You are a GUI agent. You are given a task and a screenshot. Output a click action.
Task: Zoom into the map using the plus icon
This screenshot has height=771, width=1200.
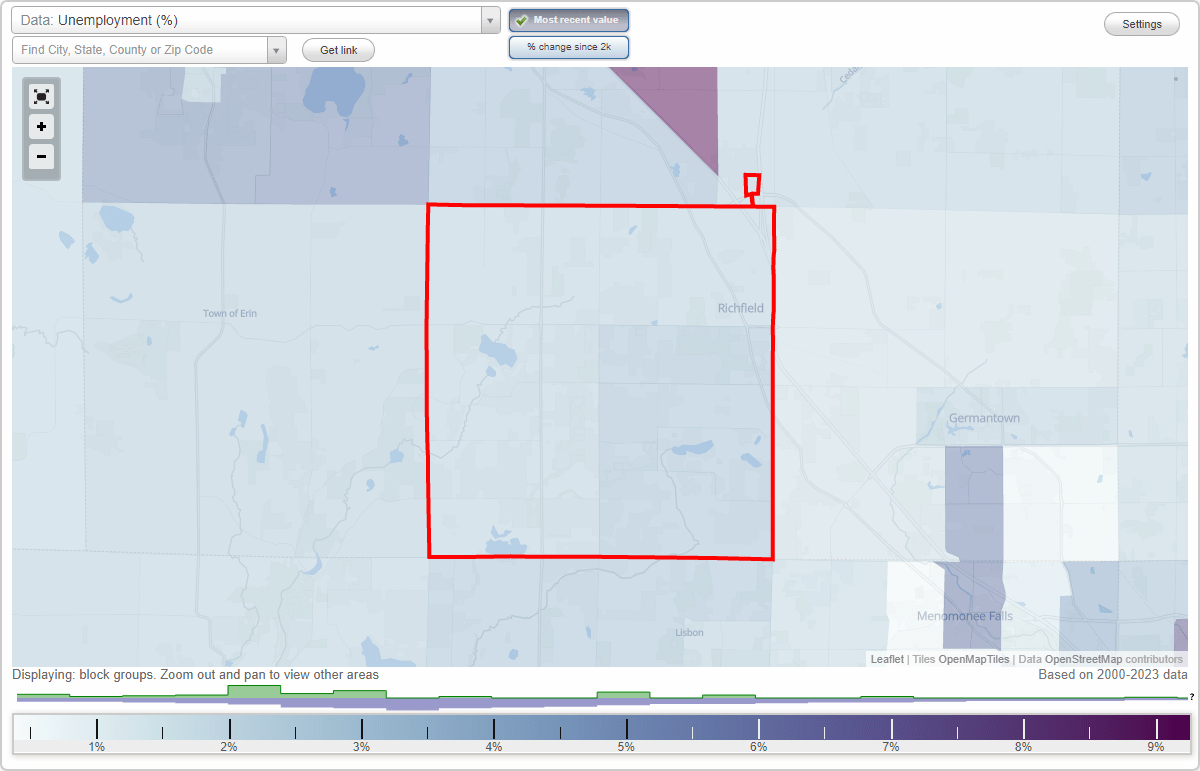(x=41, y=127)
